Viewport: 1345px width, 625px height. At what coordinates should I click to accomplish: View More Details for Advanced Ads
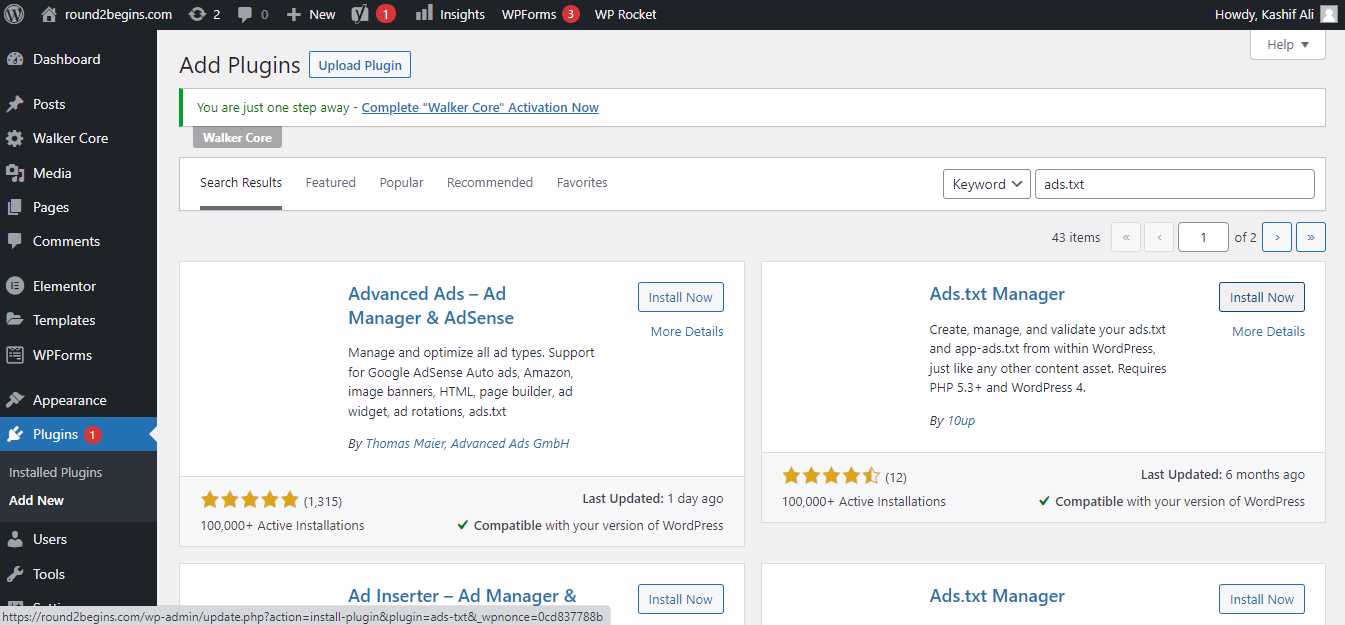[x=687, y=331]
